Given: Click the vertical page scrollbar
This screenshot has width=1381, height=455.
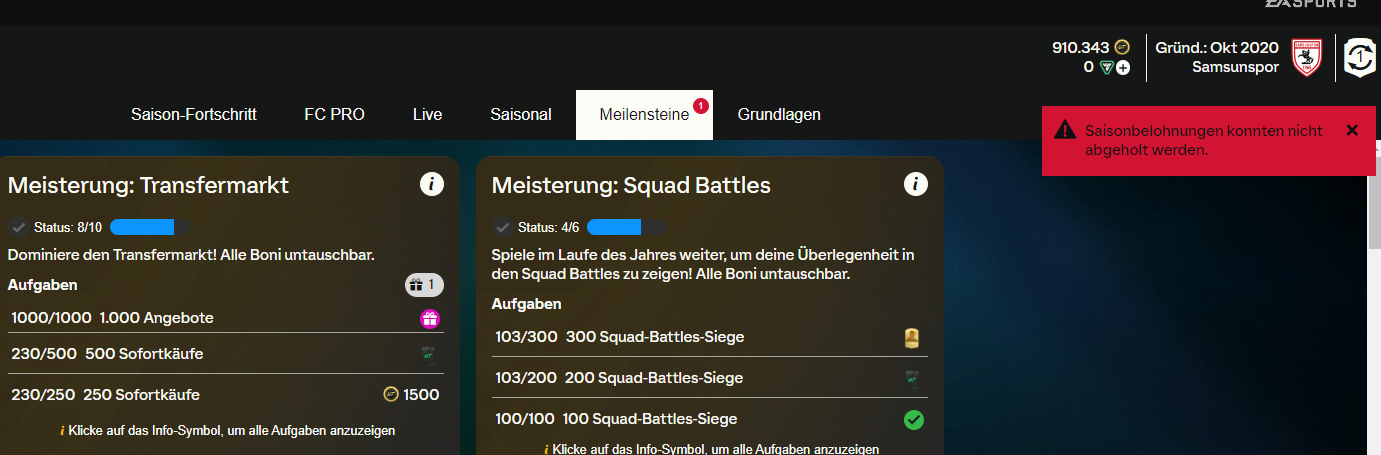Looking at the screenshot, I should (x=1374, y=300).
